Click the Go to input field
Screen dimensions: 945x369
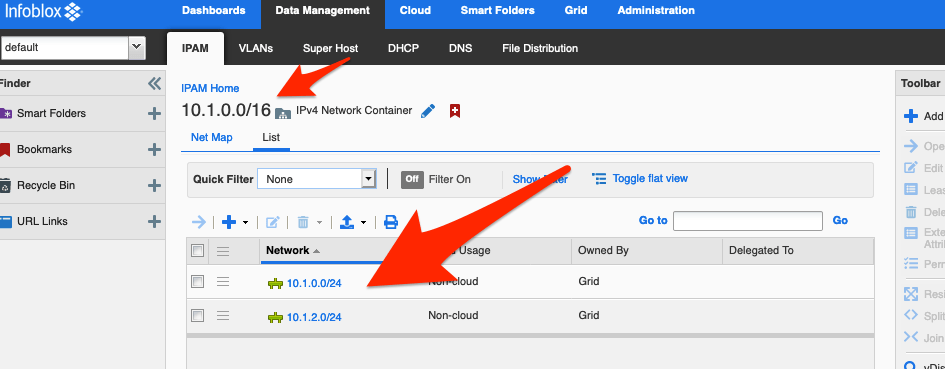point(748,221)
